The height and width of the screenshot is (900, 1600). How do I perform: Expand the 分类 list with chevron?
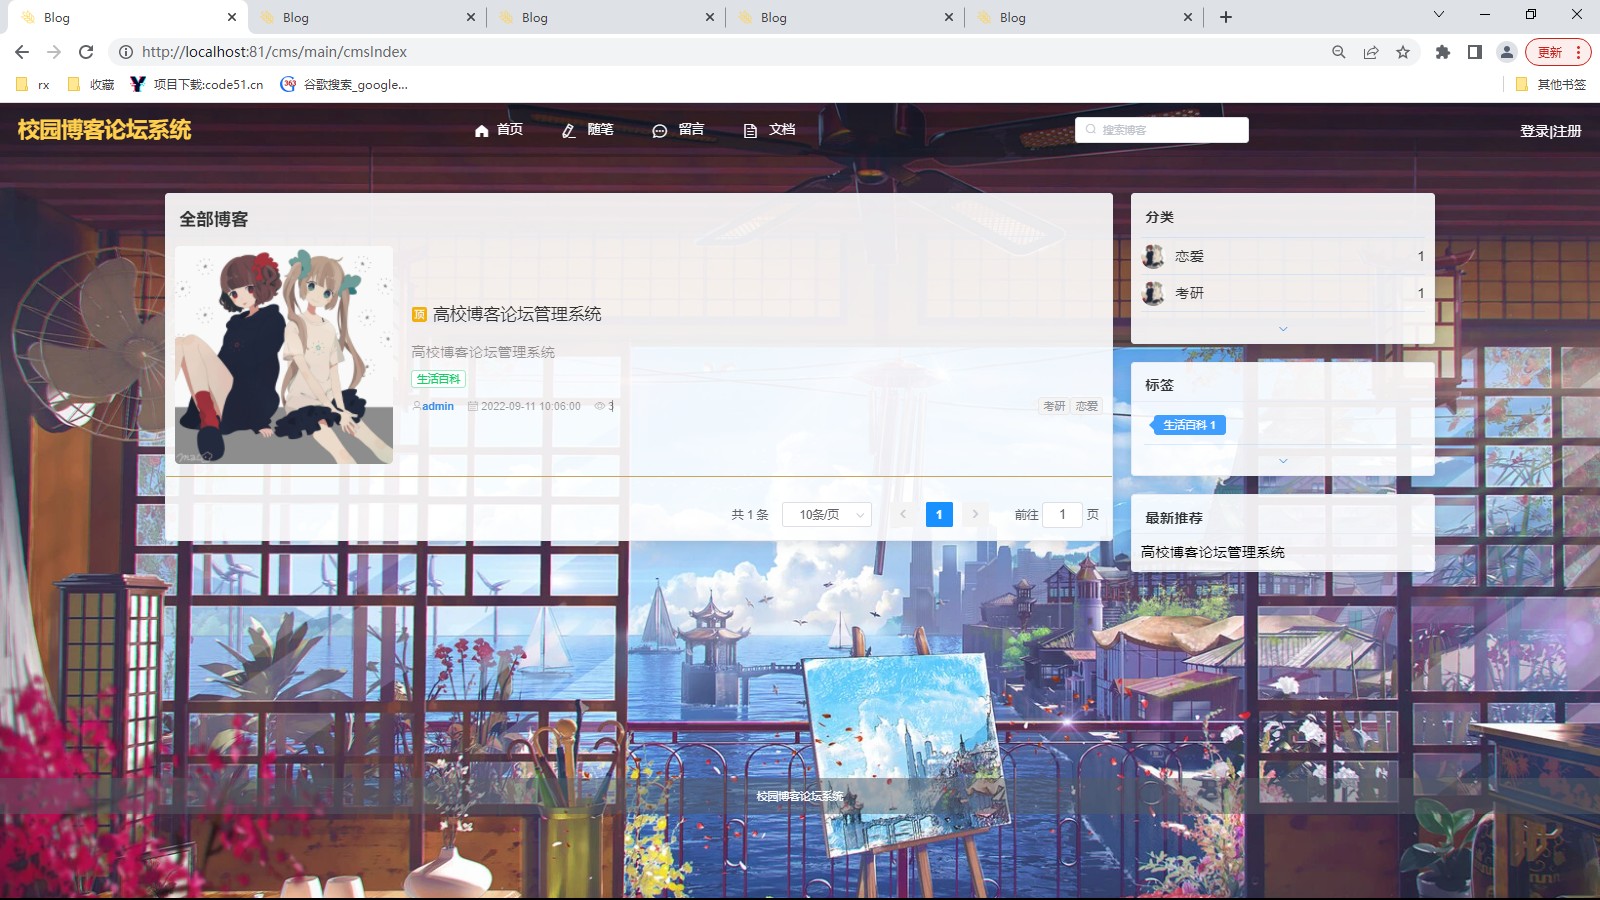(x=1283, y=328)
